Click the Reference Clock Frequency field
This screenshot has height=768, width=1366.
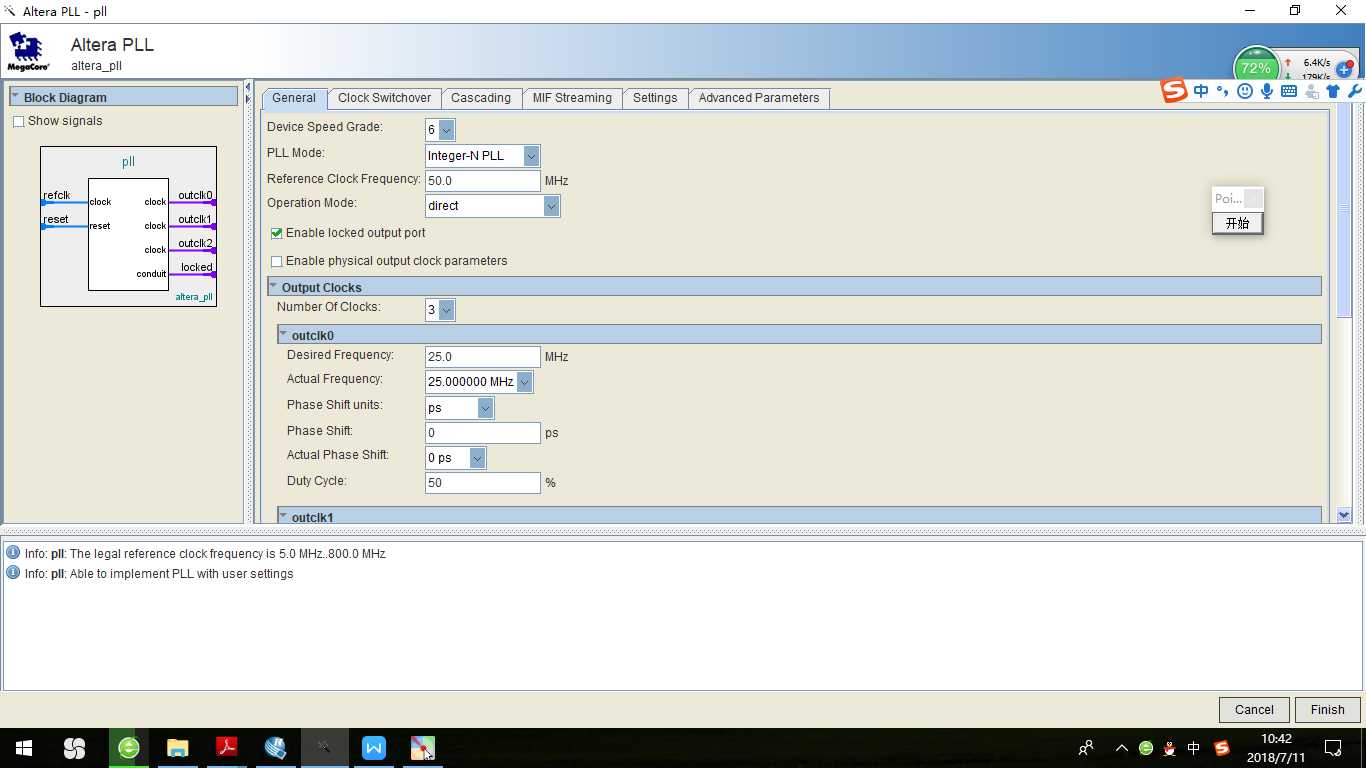coord(483,181)
